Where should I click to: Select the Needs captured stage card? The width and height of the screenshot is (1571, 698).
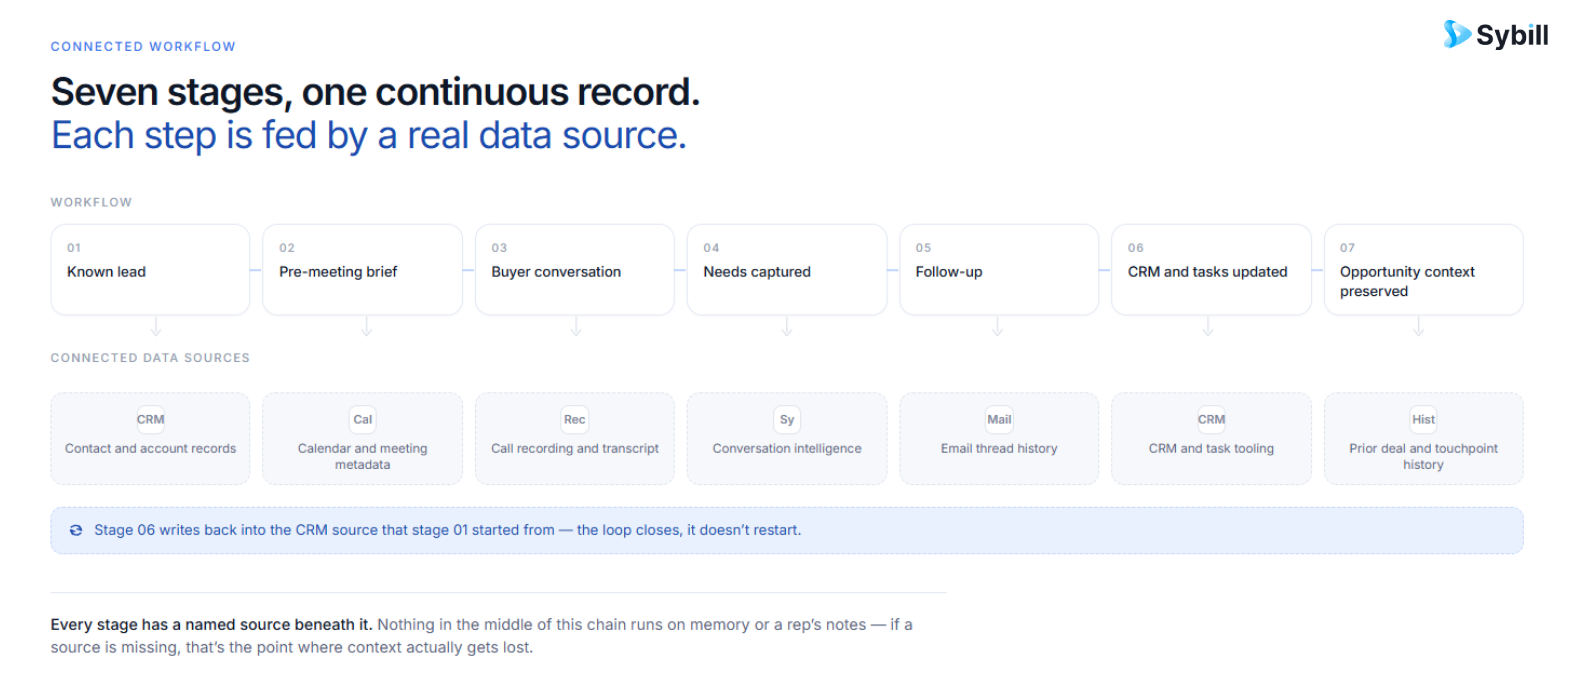[787, 270]
